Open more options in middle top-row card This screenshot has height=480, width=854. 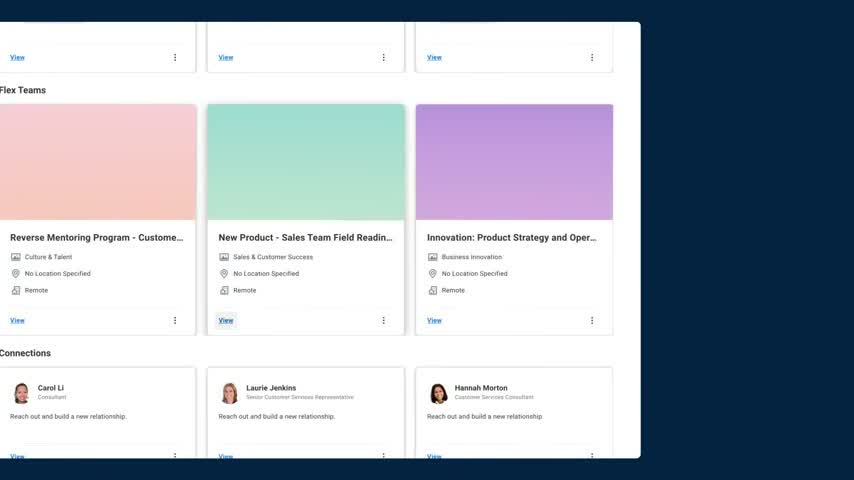[x=383, y=57]
